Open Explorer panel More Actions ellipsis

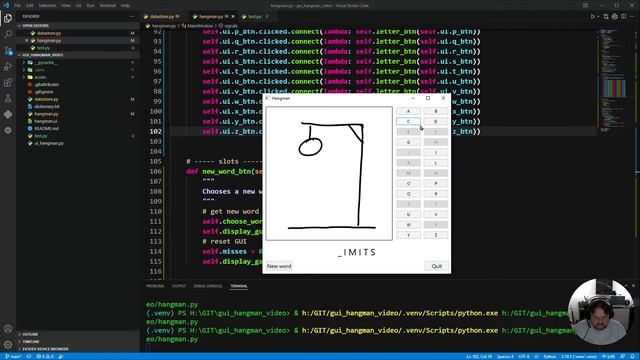[x=132, y=16]
